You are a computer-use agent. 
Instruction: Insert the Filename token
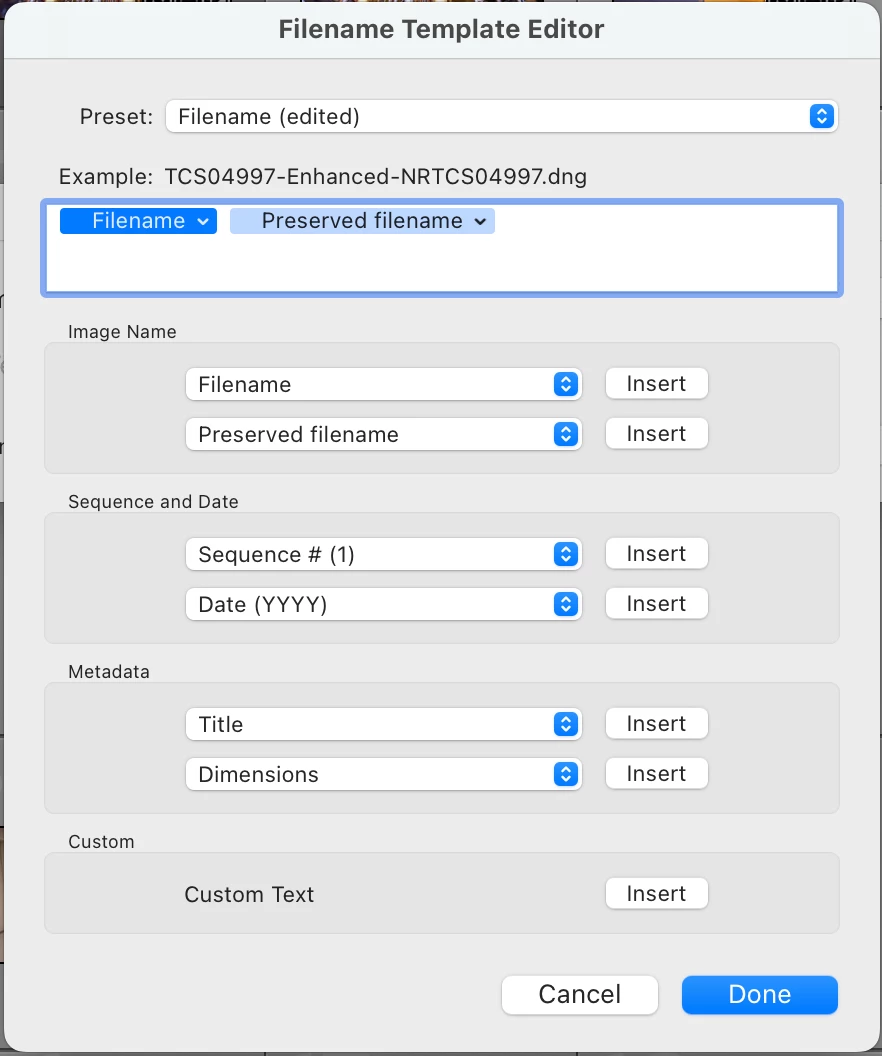pyautogui.click(x=656, y=384)
